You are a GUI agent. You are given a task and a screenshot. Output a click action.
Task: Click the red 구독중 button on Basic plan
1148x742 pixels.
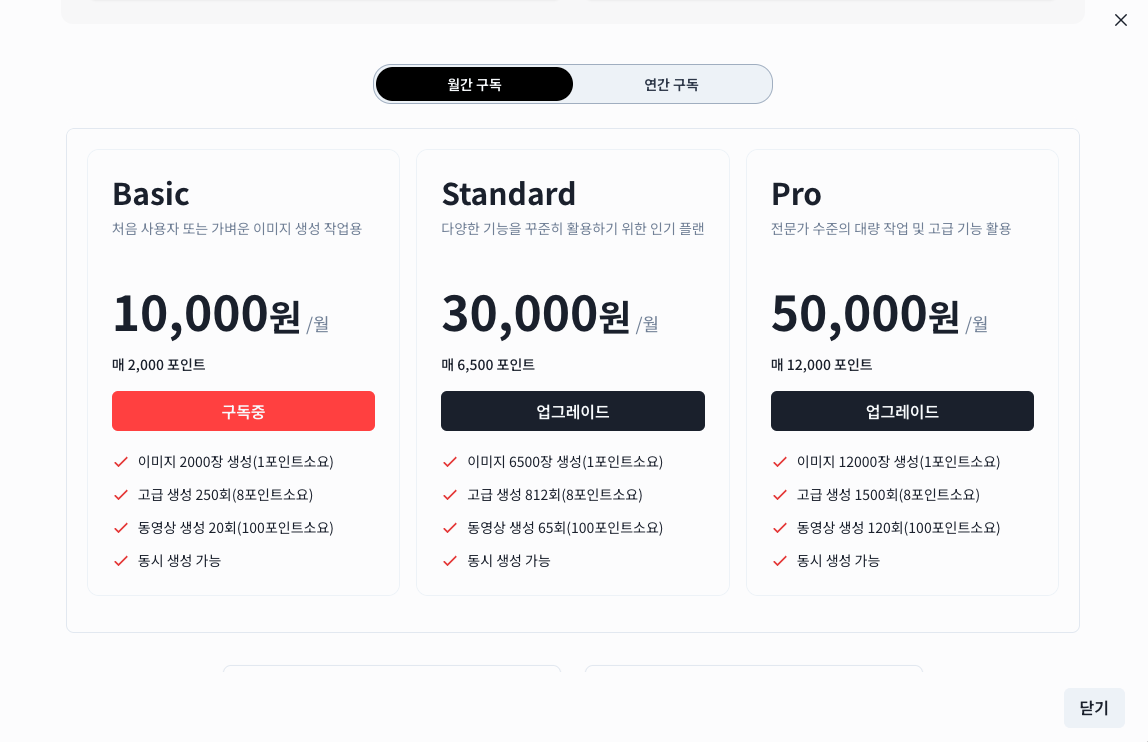point(243,411)
